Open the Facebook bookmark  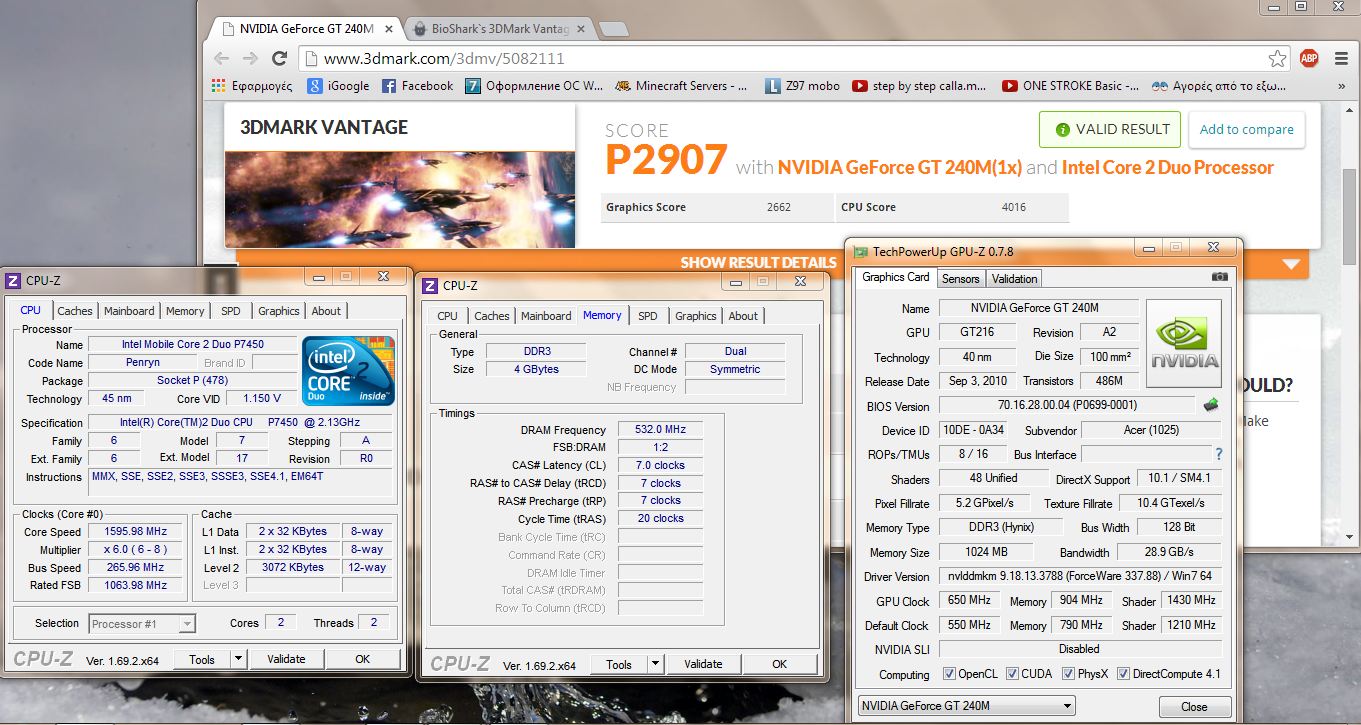pos(418,86)
